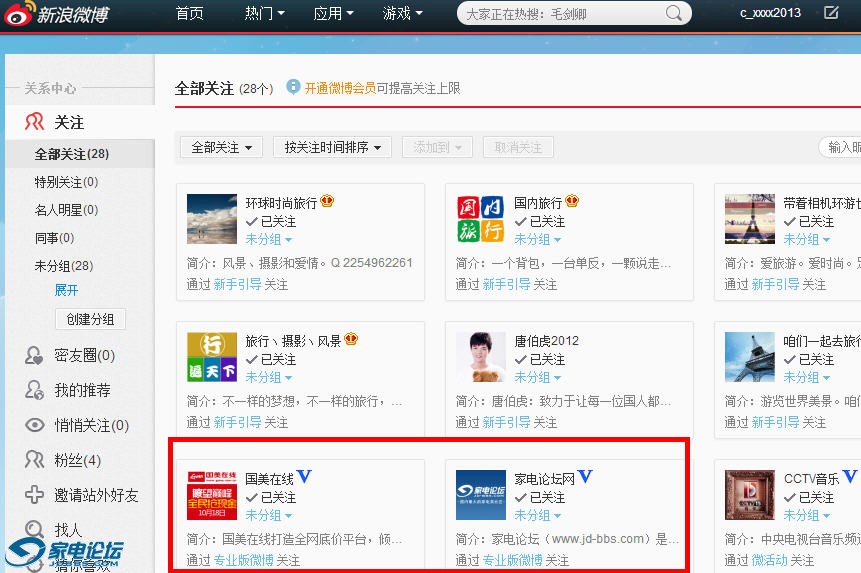
Task: Open the 开通微博会员 link
Action: [x=340, y=88]
